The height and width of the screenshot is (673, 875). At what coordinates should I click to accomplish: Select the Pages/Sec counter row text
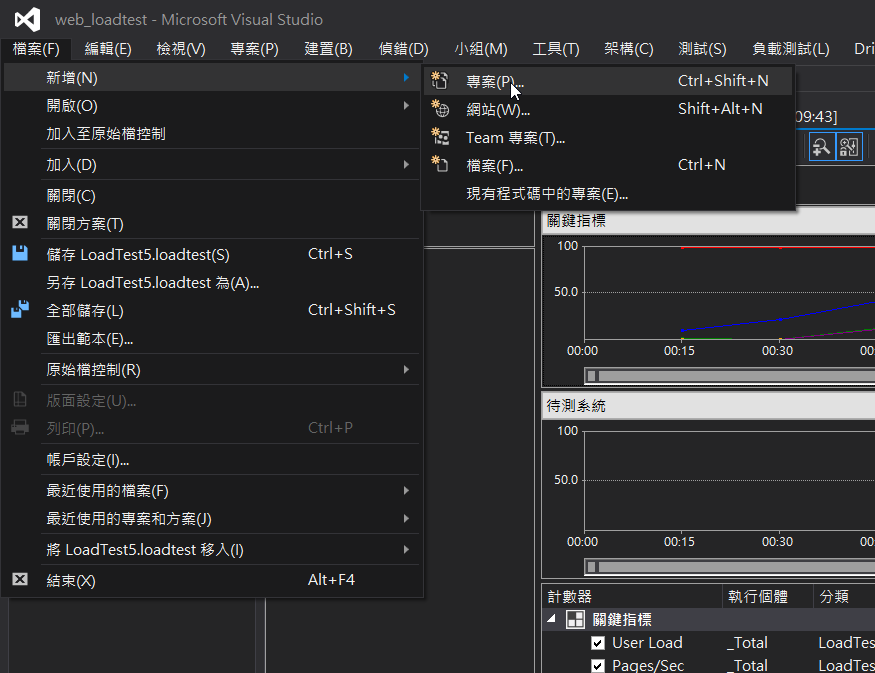click(x=648, y=666)
